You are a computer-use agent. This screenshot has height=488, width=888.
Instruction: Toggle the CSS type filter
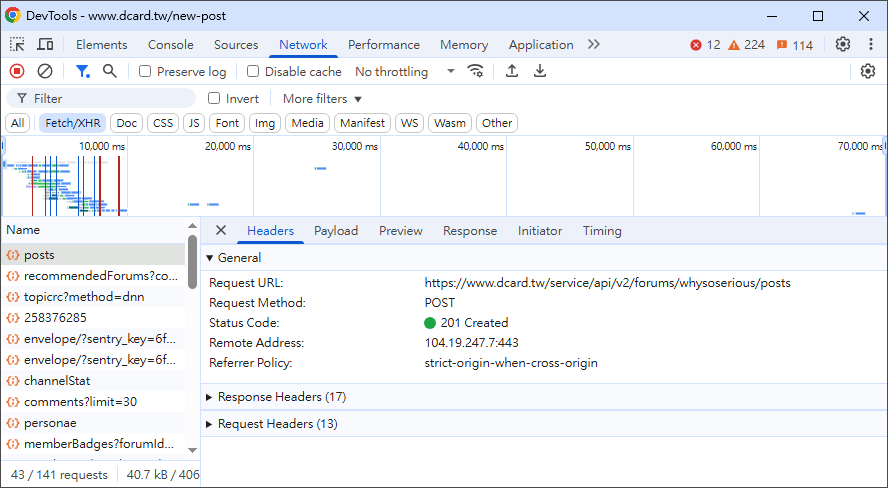pos(163,123)
